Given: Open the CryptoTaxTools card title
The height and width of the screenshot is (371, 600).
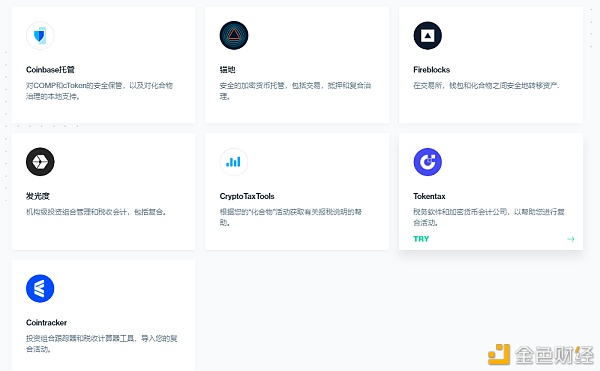Looking at the screenshot, I should coord(247,196).
